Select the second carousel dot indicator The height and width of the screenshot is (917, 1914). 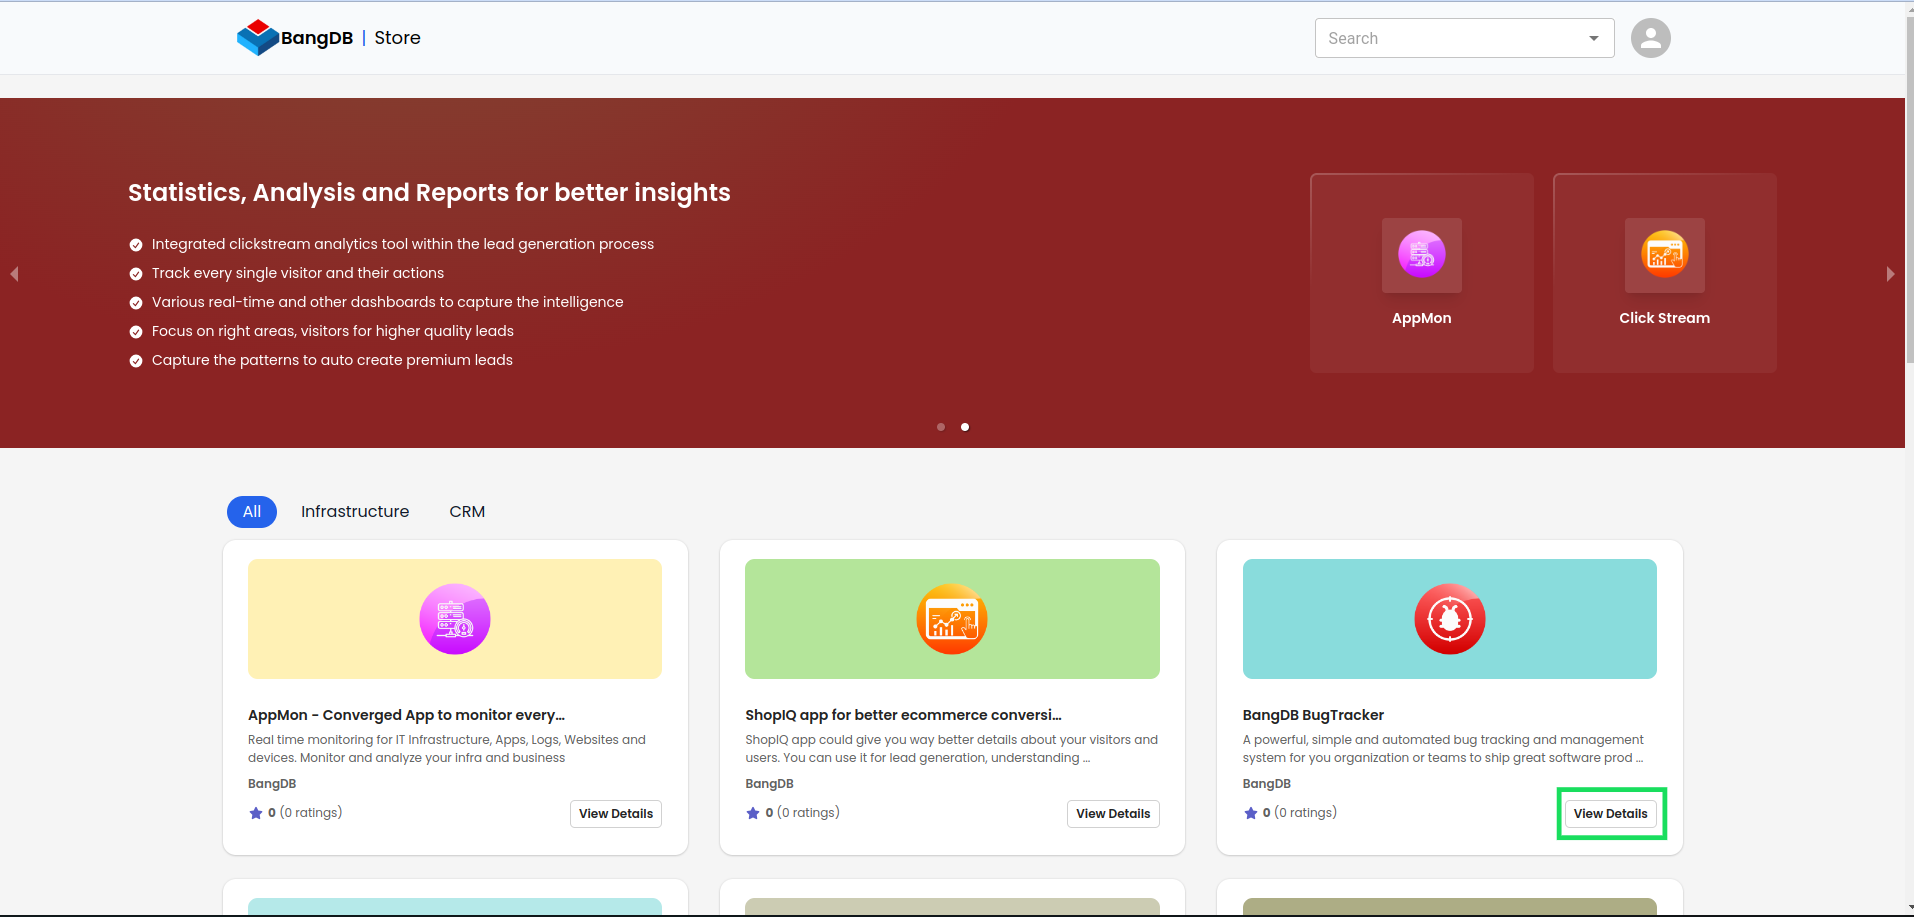tap(965, 427)
